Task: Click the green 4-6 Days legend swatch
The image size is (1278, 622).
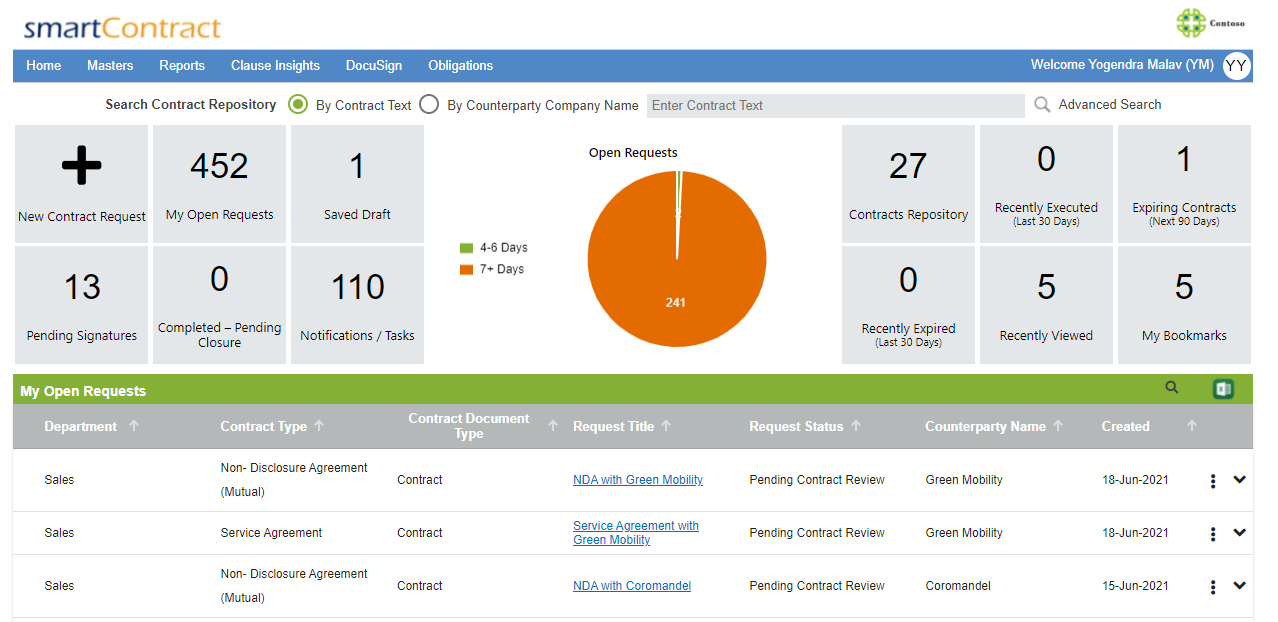Action: tap(466, 248)
